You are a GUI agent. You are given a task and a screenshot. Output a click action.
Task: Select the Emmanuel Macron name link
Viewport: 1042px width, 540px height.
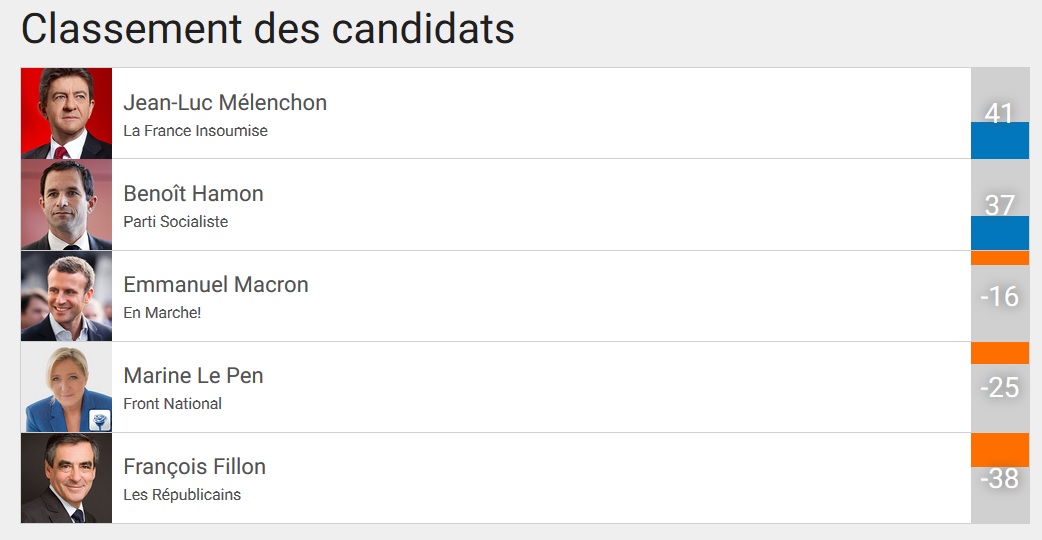click(x=216, y=285)
